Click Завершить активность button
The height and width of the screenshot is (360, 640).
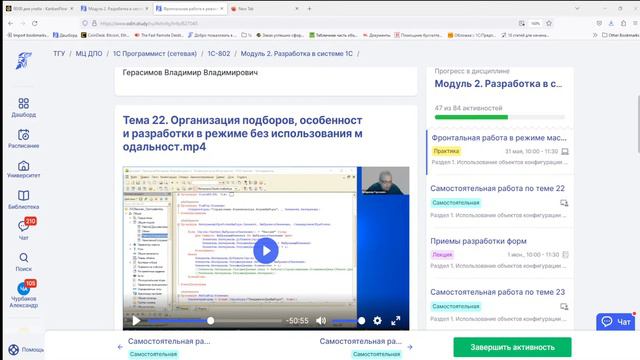click(512, 347)
